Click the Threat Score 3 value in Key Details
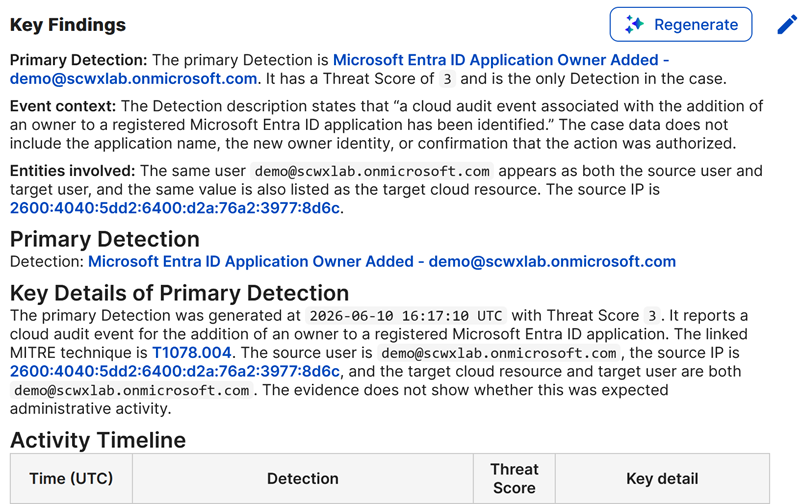Image resolution: width=801 pixels, height=504 pixels. pos(652,316)
